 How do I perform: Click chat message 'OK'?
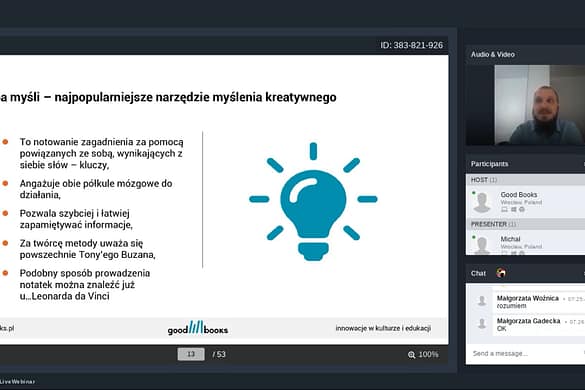coord(501,328)
